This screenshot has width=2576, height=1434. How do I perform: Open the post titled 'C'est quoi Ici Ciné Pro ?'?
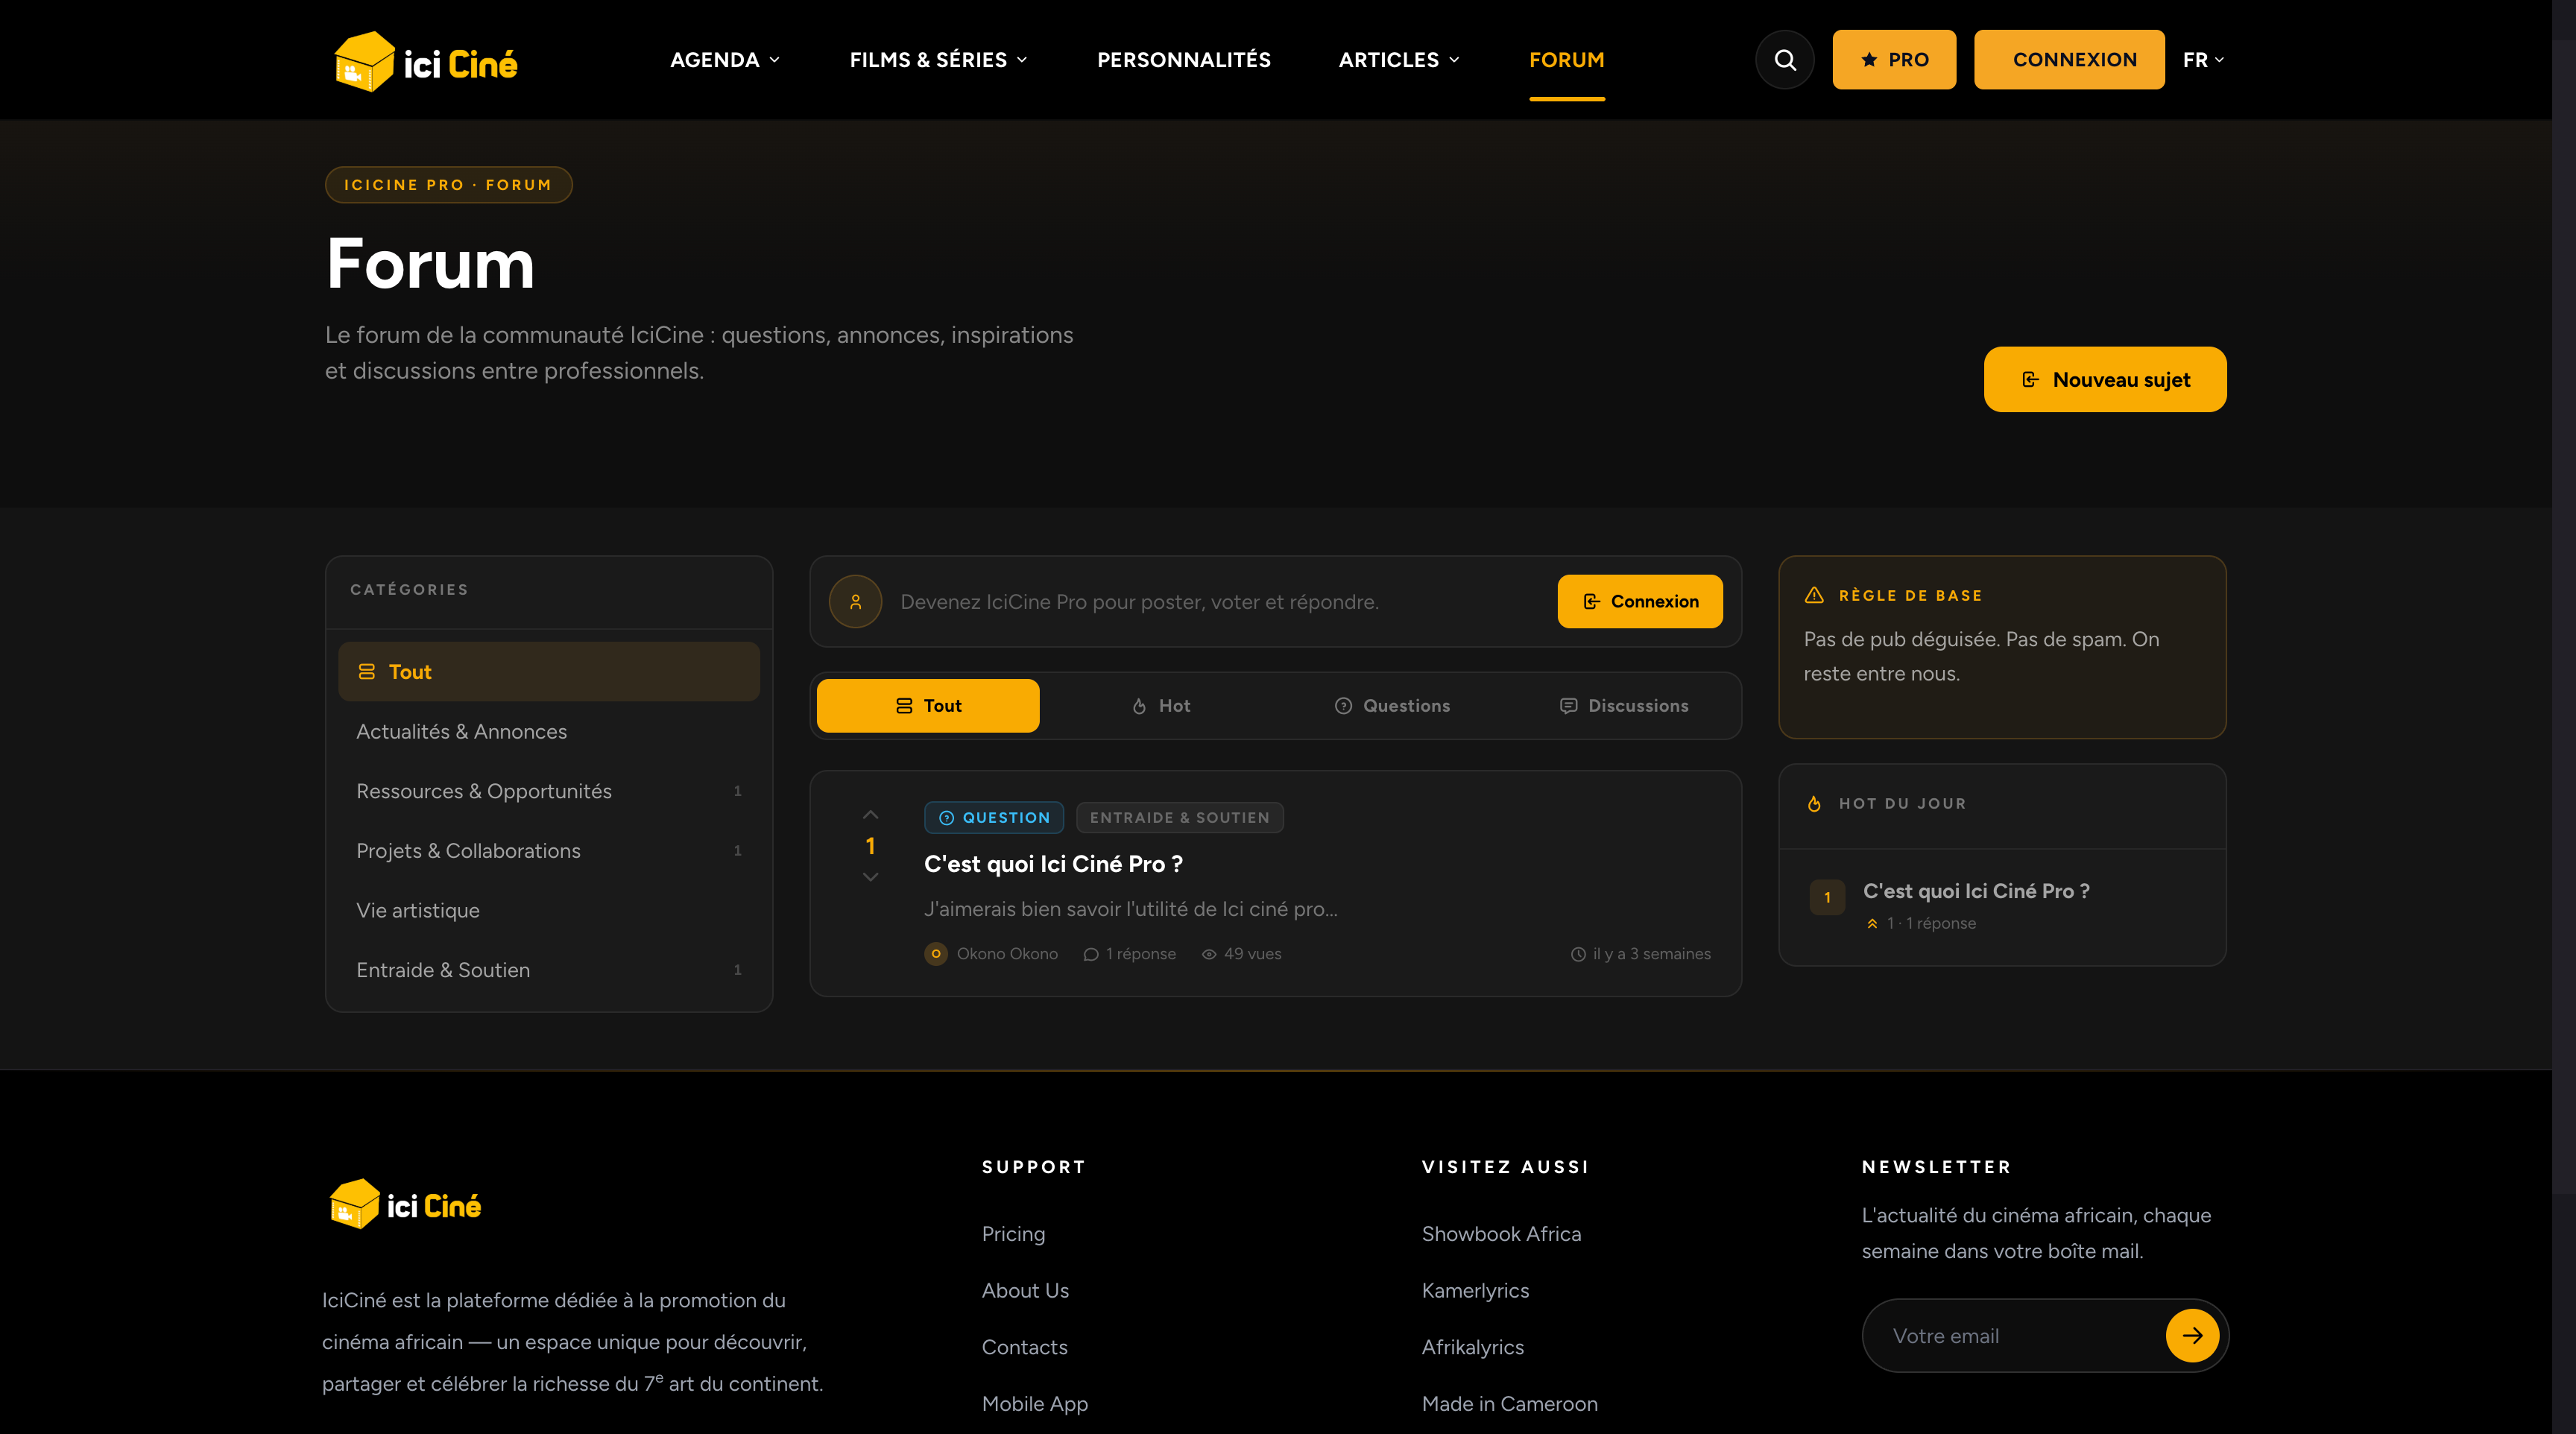1053,864
